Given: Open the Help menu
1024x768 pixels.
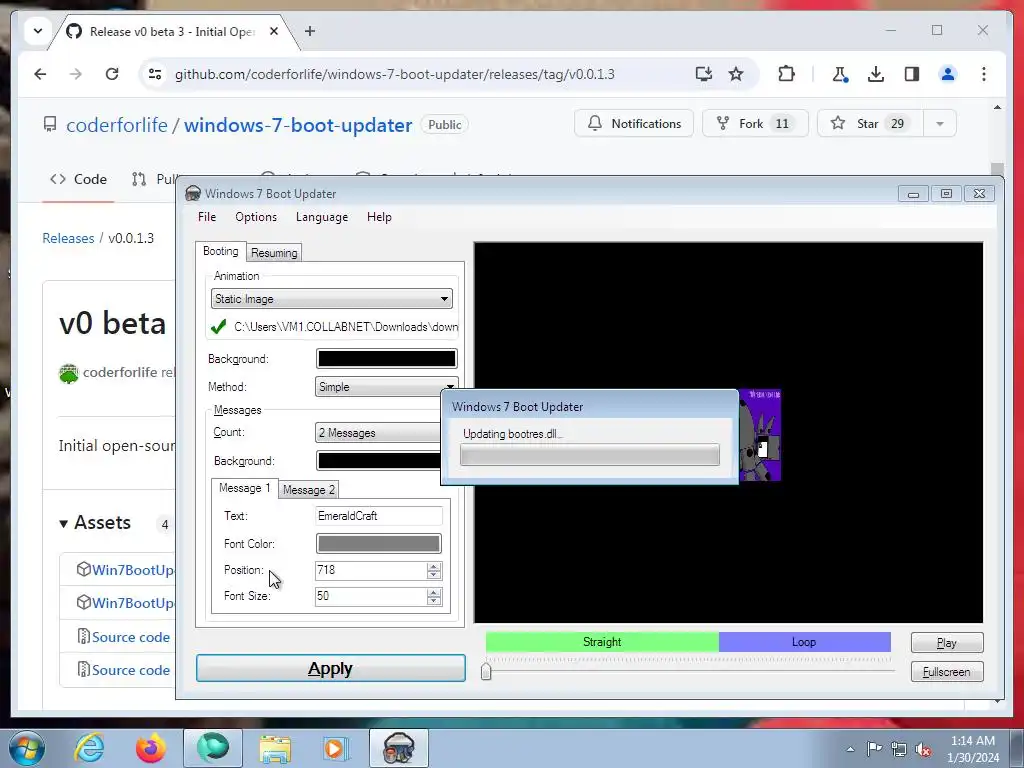Looking at the screenshot, I should (x=379, y=217).
